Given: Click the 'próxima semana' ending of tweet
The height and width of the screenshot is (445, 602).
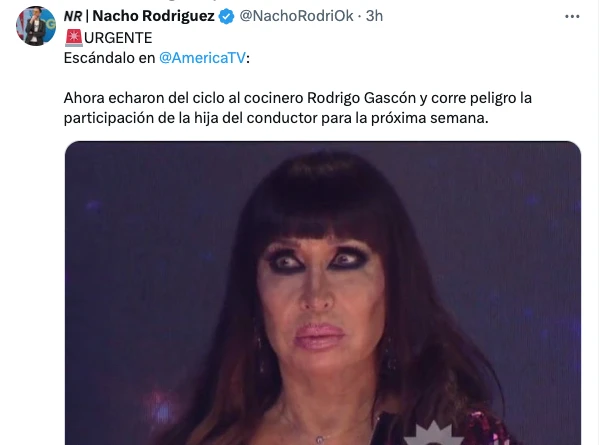Looking at the screenshot, I should tap(429, 118).
